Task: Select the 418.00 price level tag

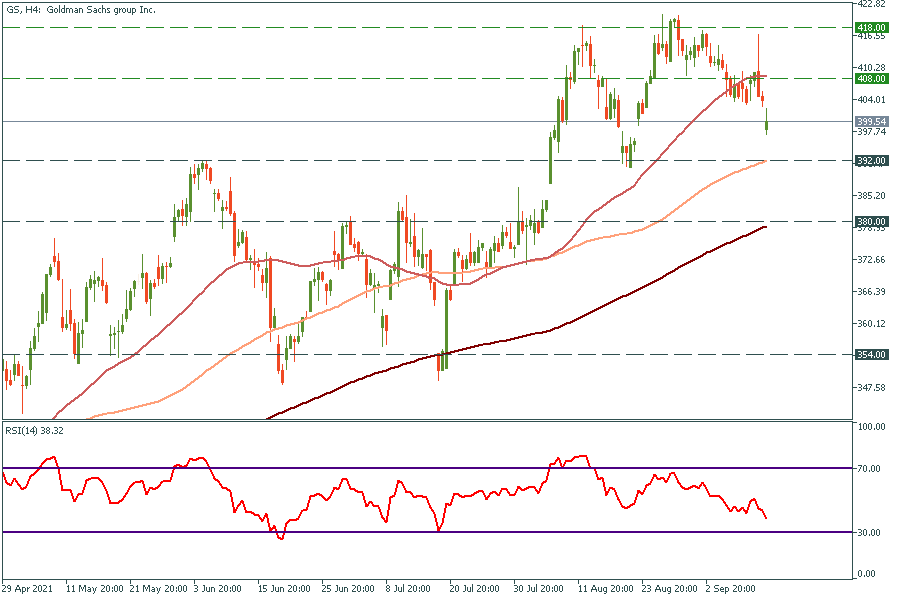Action: tap(872, 27)
